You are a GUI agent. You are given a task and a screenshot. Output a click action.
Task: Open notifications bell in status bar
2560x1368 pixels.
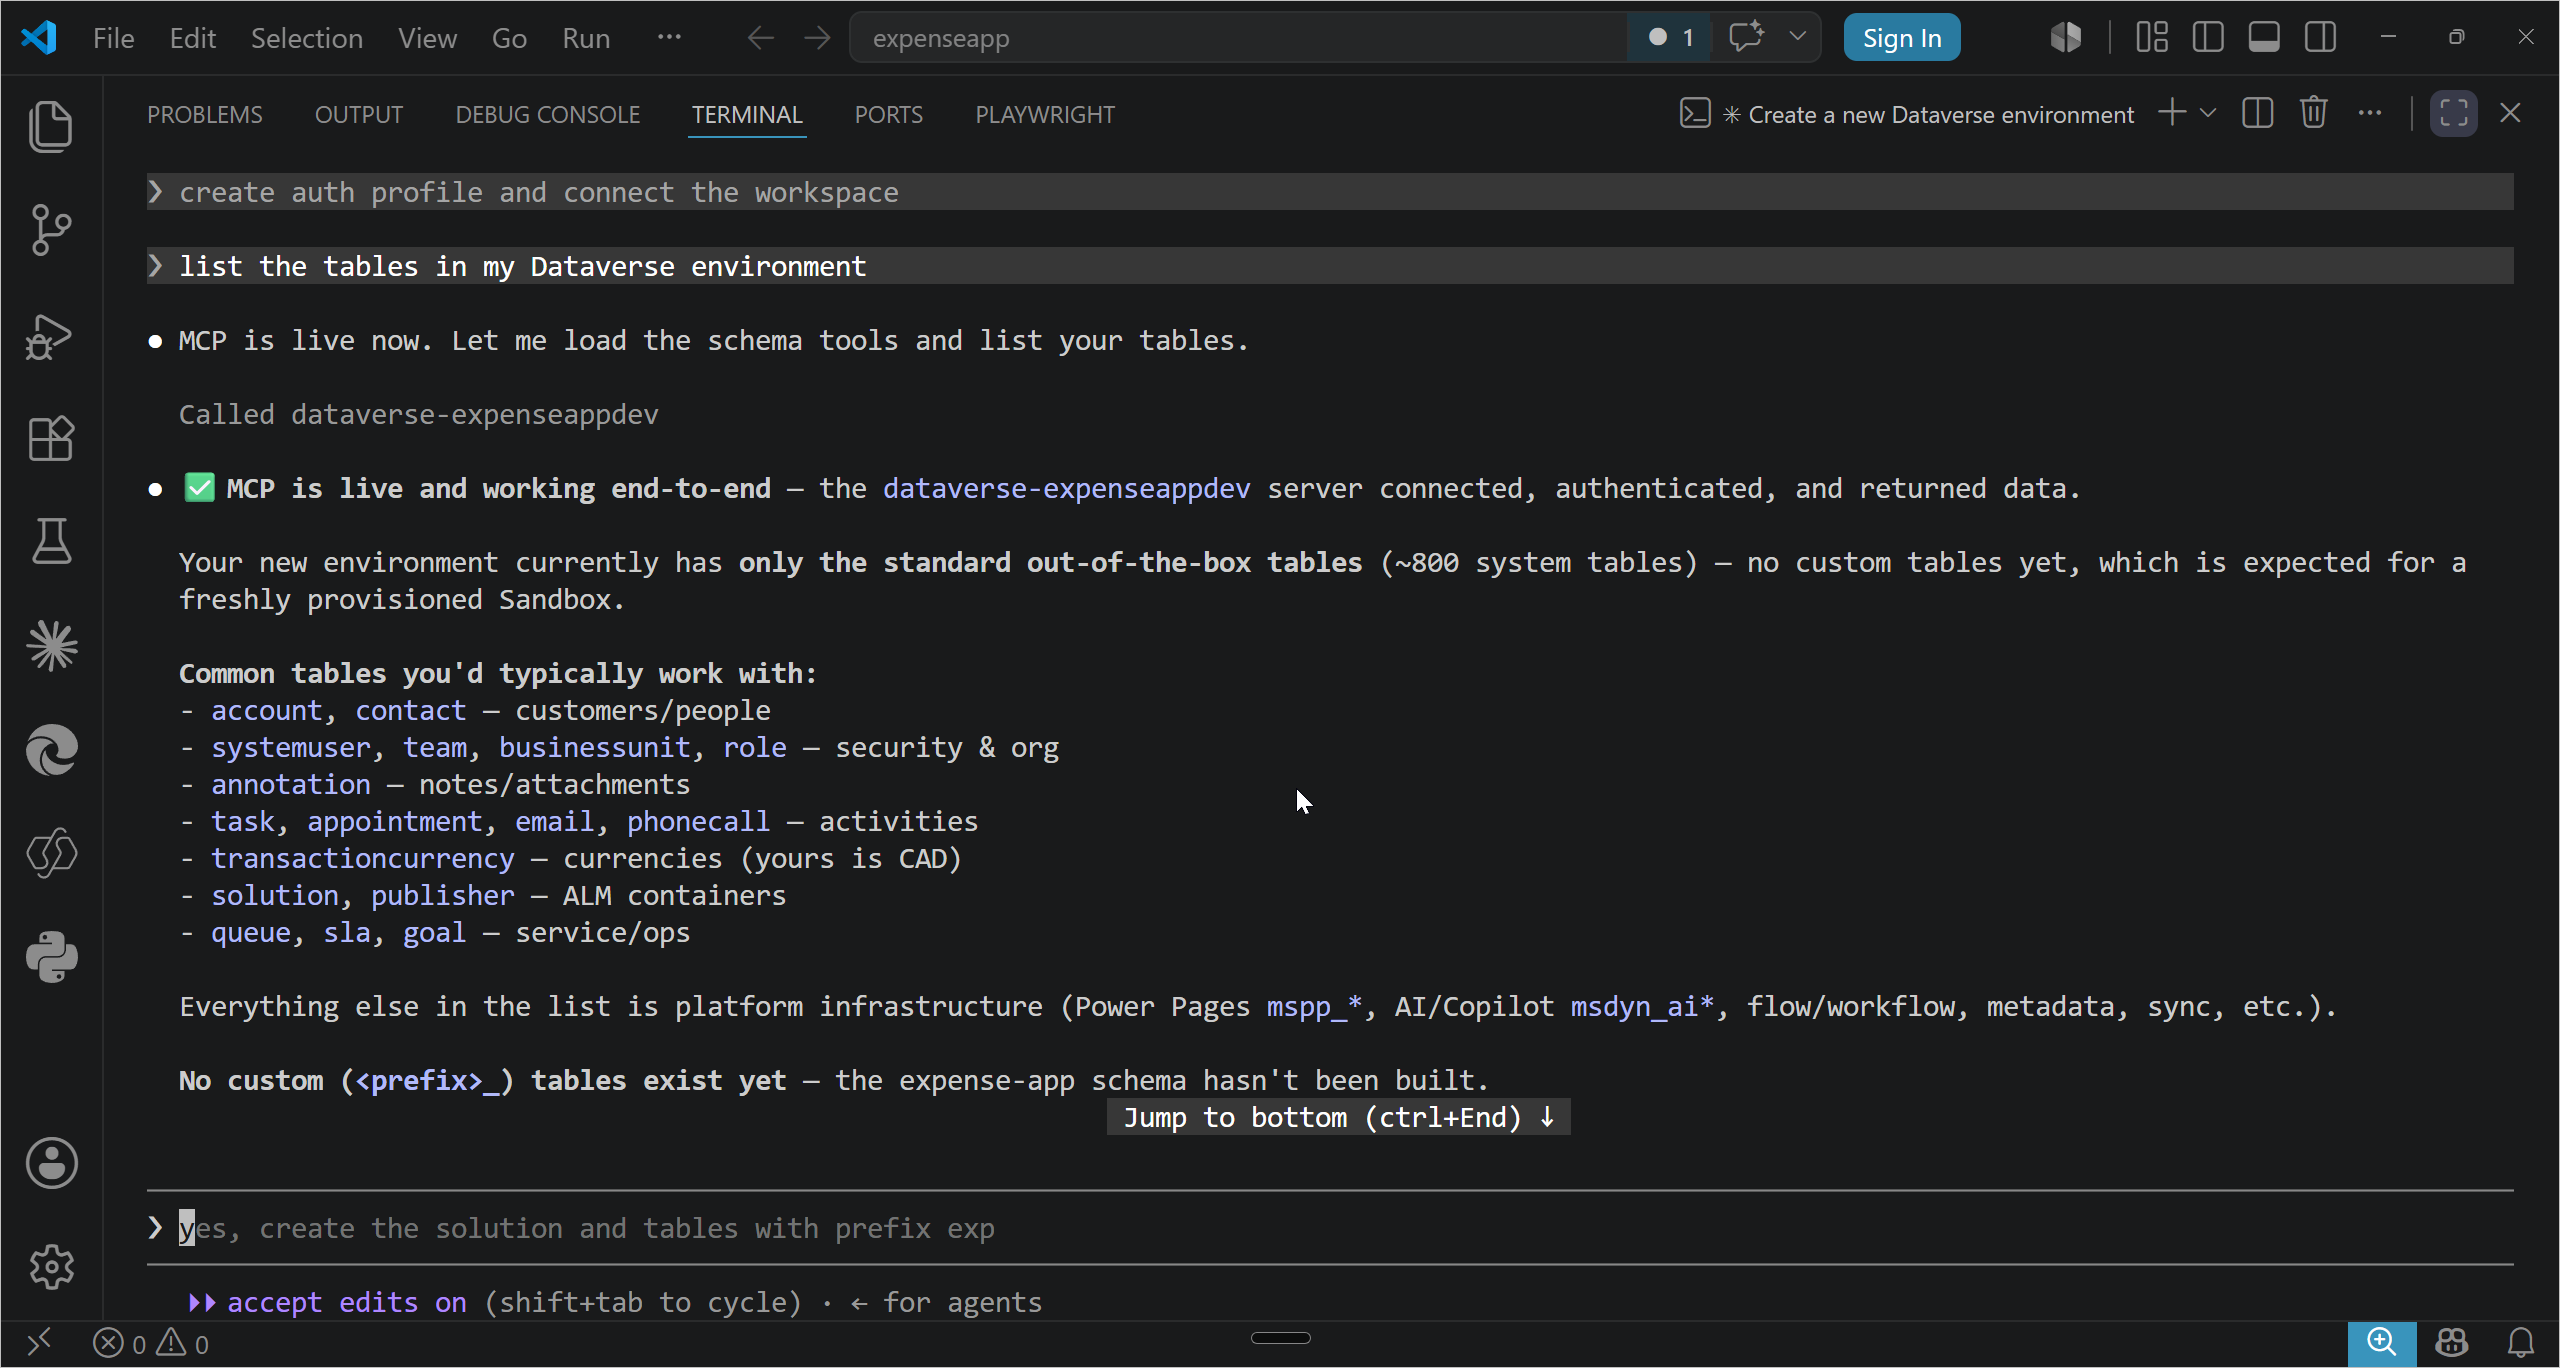click(2522, 1343)
